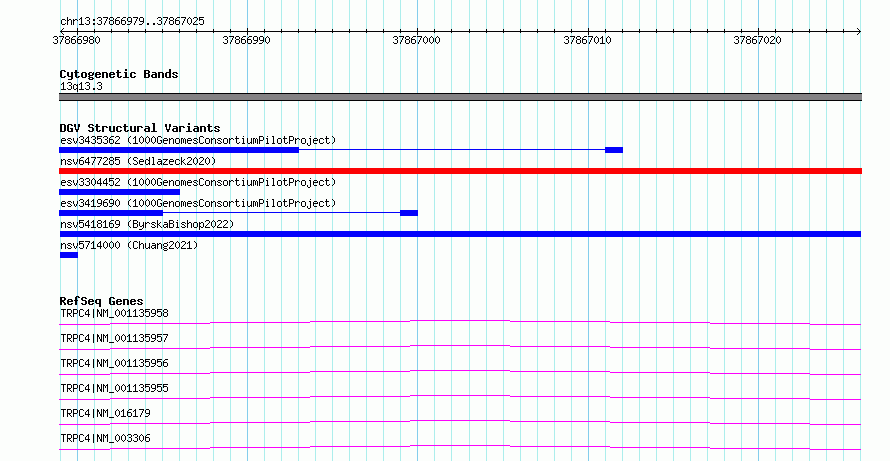The height and width of the screenshot is (461, 890).
Task: Click ruler tick label 37867010
Action: tap(587, 40)
